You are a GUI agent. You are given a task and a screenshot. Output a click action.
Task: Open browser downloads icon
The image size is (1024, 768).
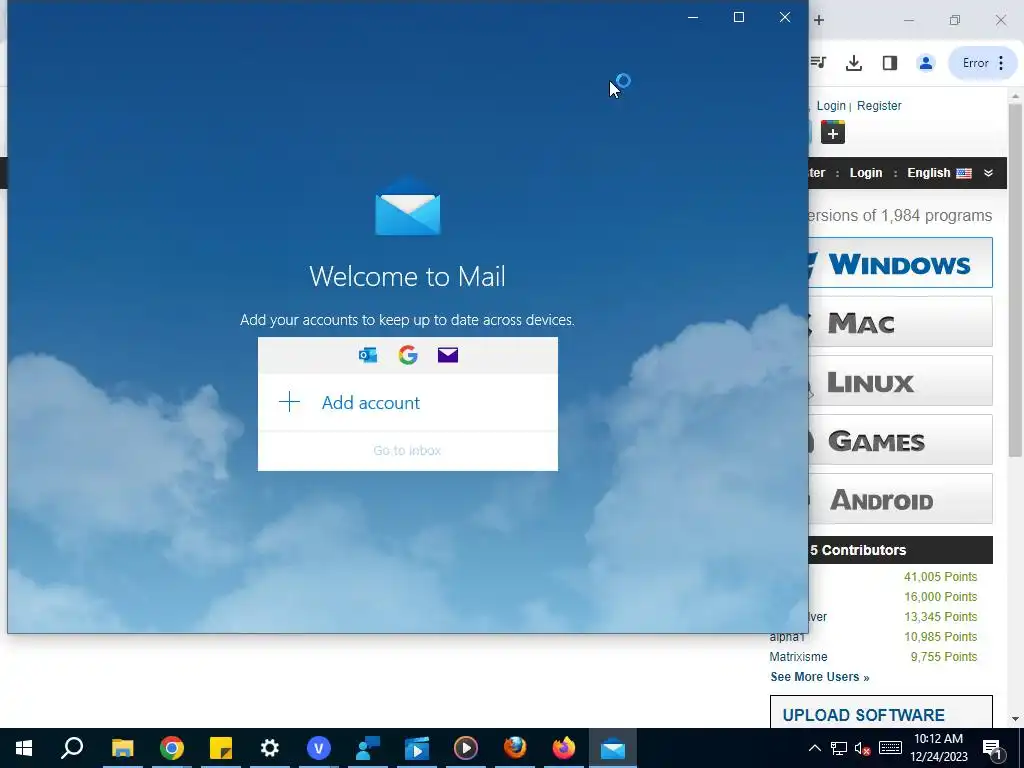[x=854, y=63]
